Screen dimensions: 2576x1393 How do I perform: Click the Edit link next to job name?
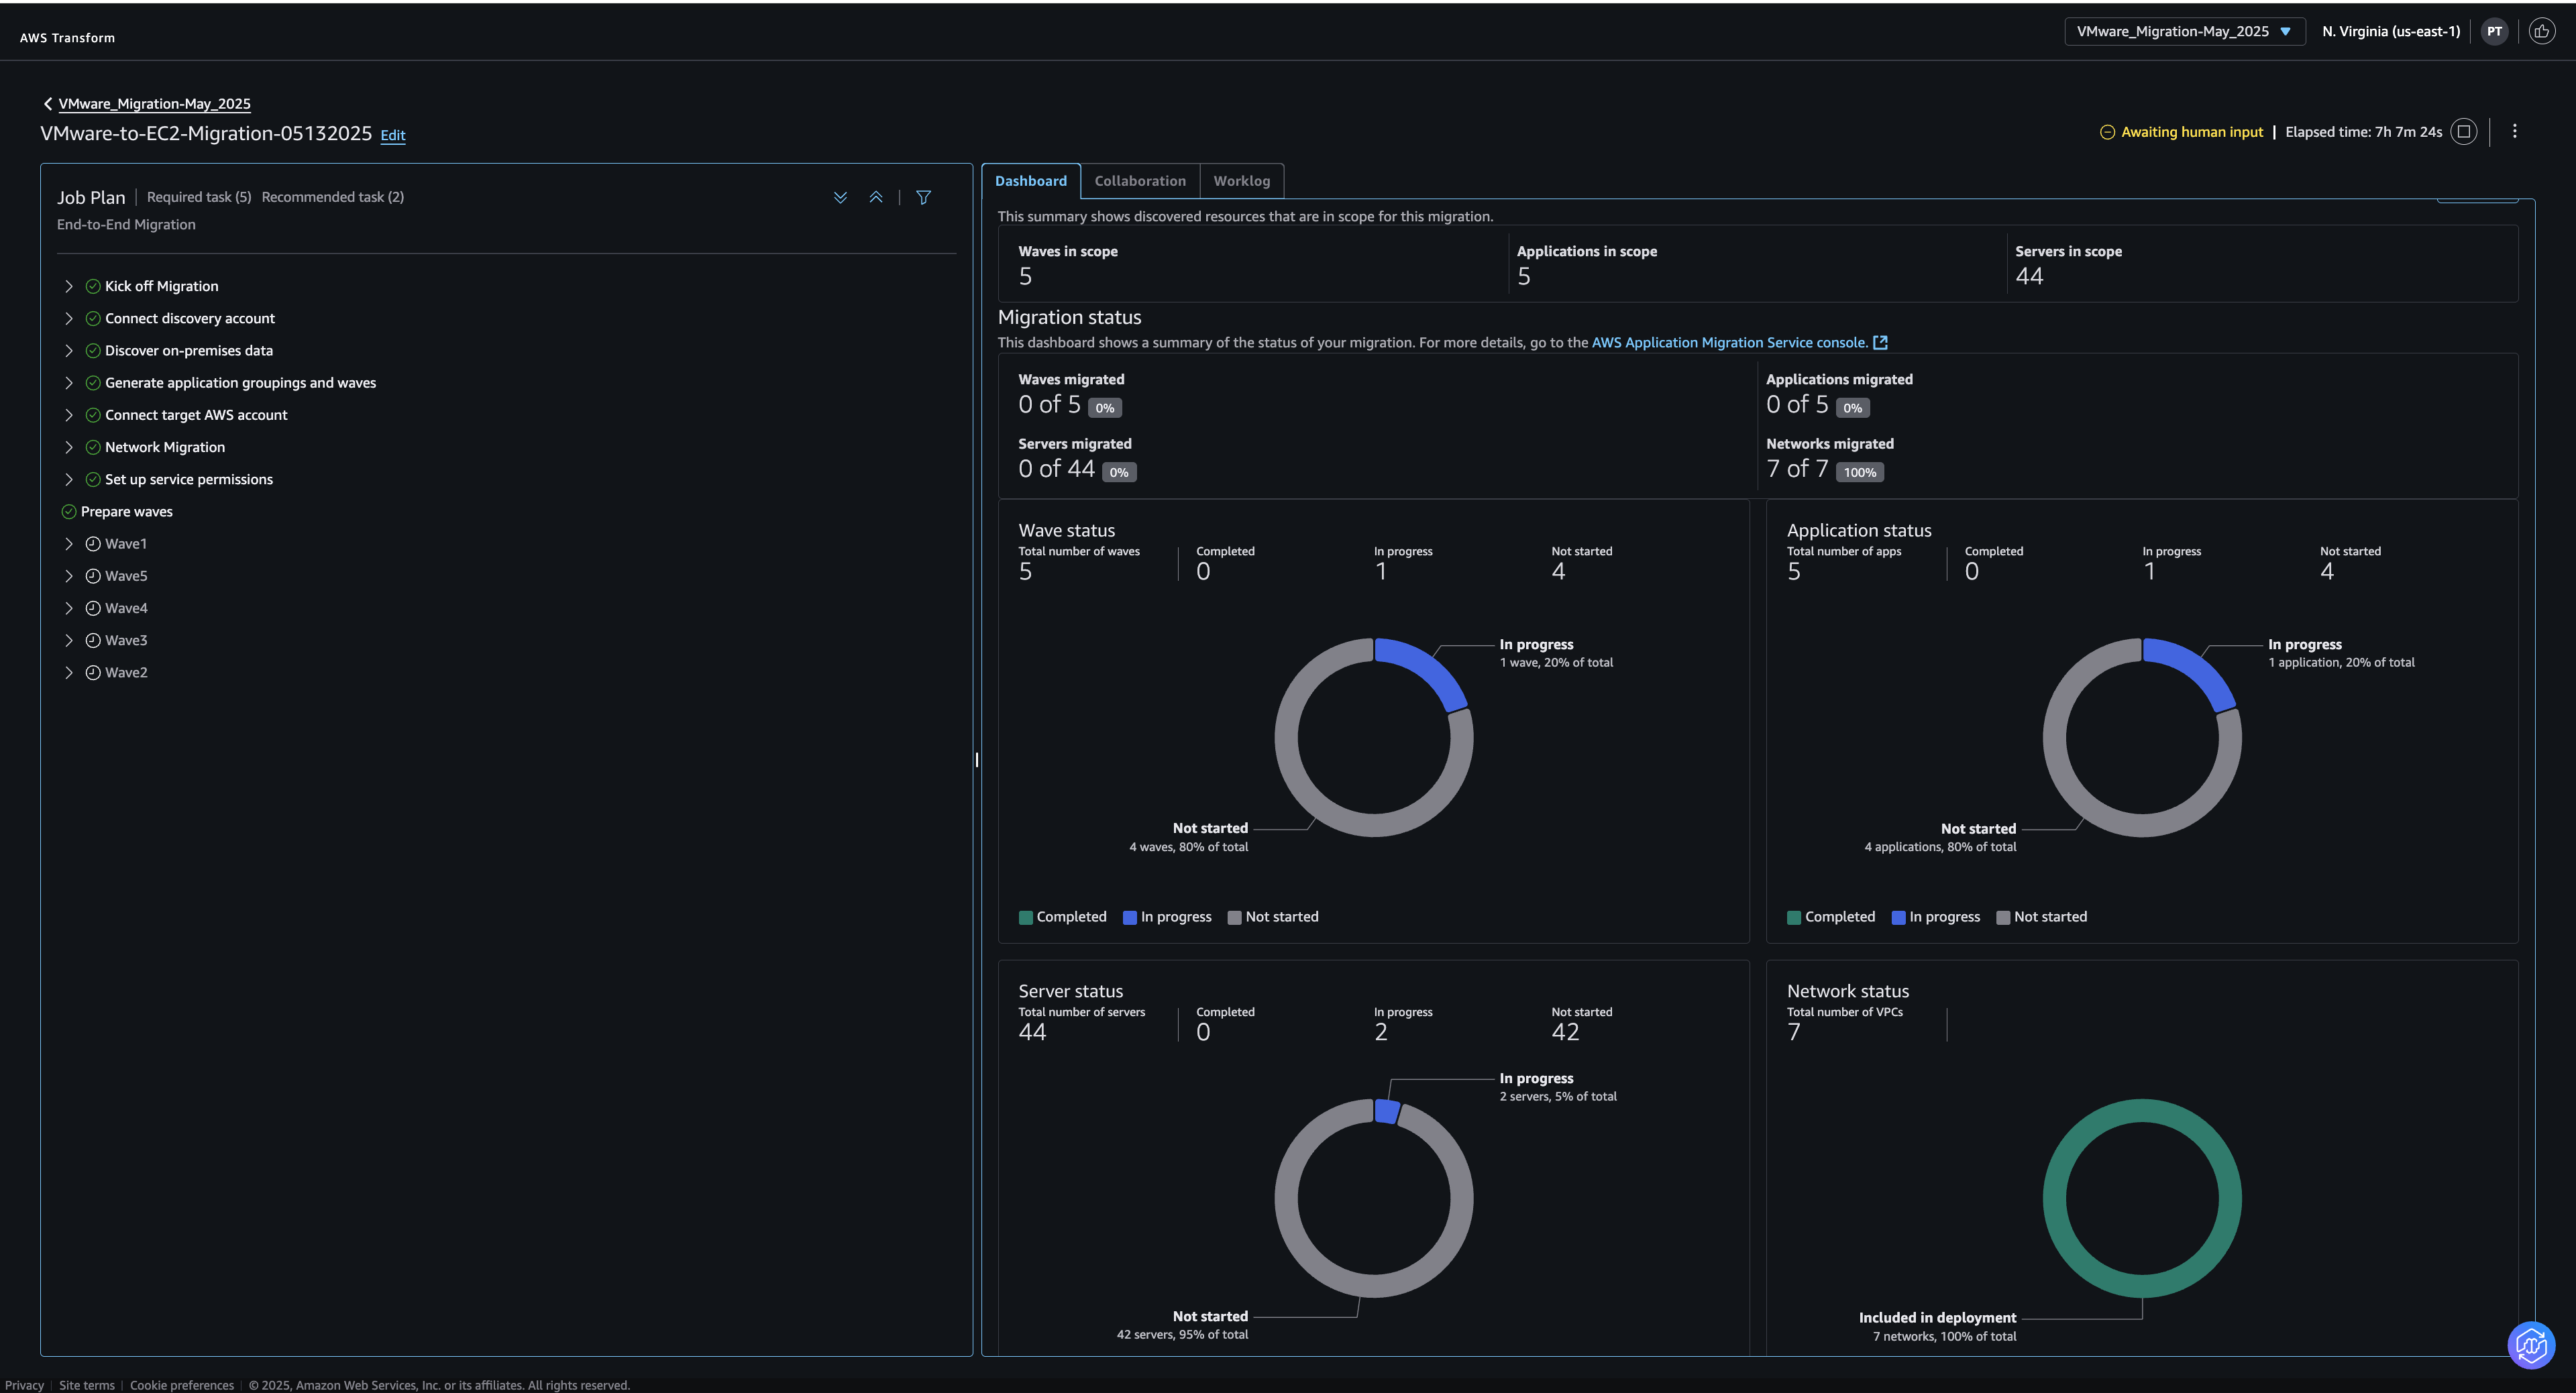[393, 135]
